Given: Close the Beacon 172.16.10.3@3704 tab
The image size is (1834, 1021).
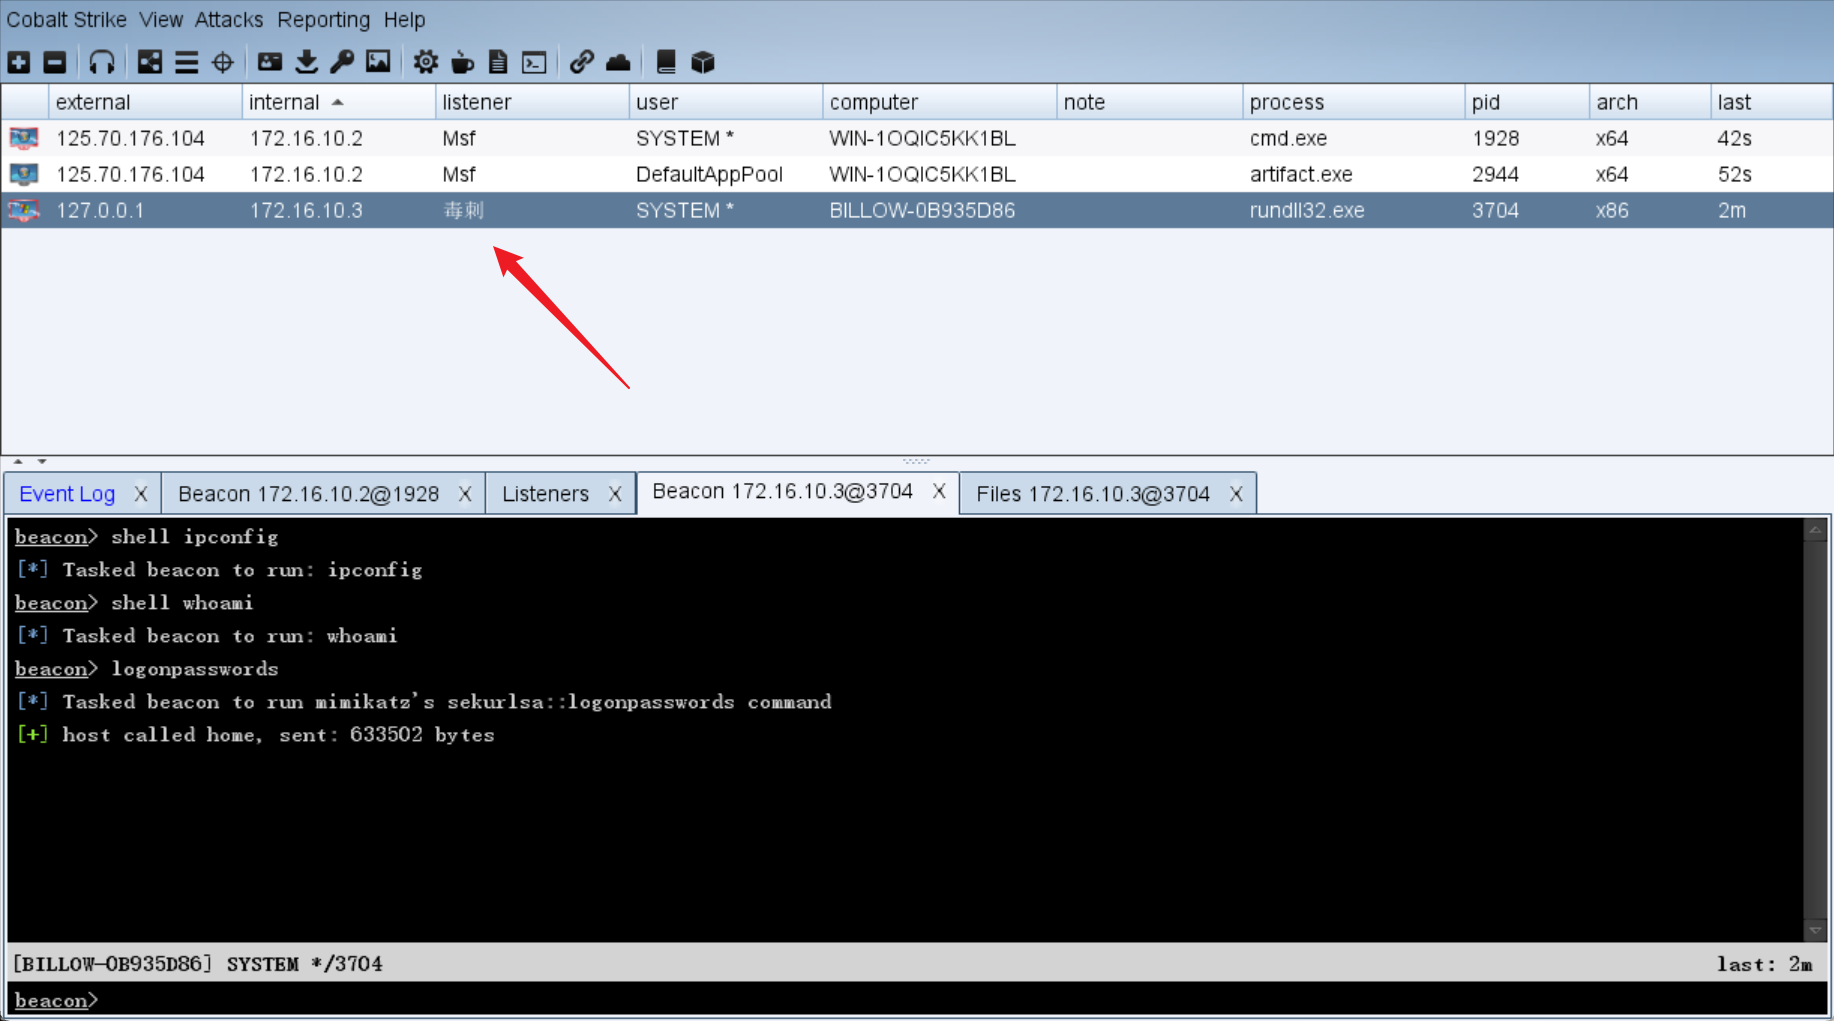Looking at the screenshot, I should (939, 491).
